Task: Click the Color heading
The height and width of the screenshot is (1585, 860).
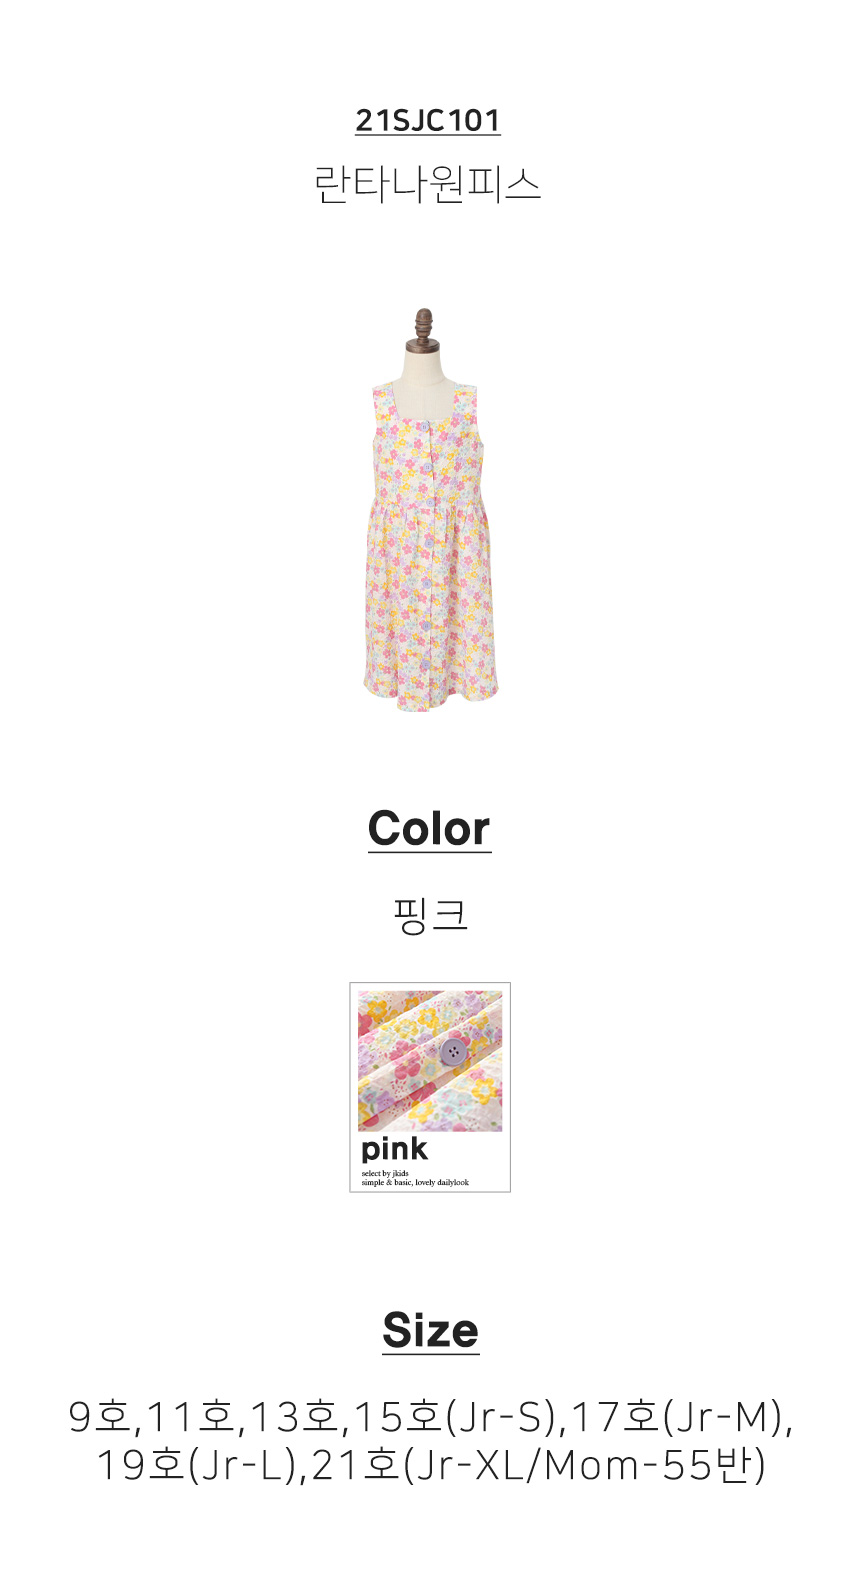Action: [x=430, y=829]
